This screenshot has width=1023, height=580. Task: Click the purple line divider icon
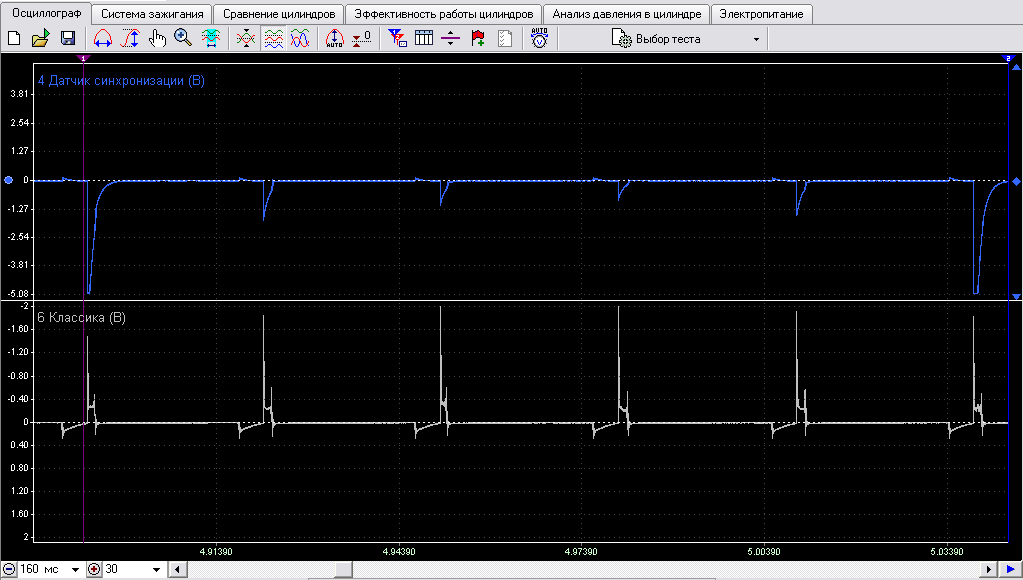tap(450, 39)
